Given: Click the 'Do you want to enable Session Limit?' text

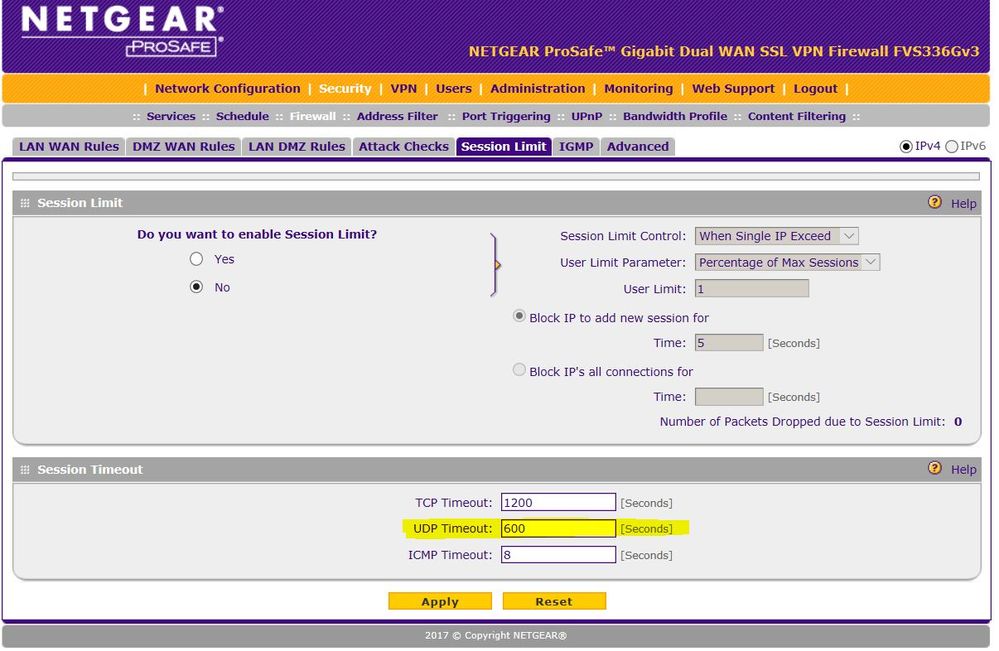Looking at the screenshot, I should tap(257, 234).
